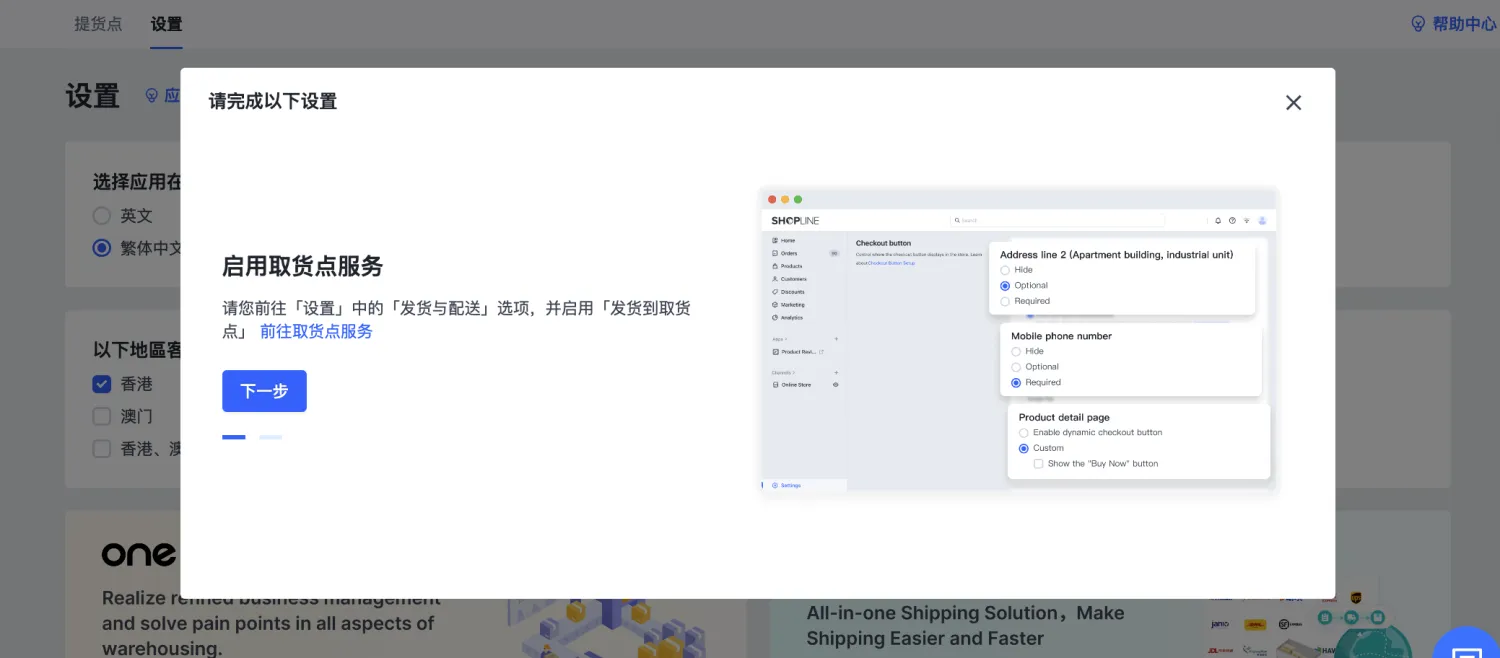Select the 繁体中文 radio button
The width and height of the screenshot is (1500, 658).
coord(101,248)
